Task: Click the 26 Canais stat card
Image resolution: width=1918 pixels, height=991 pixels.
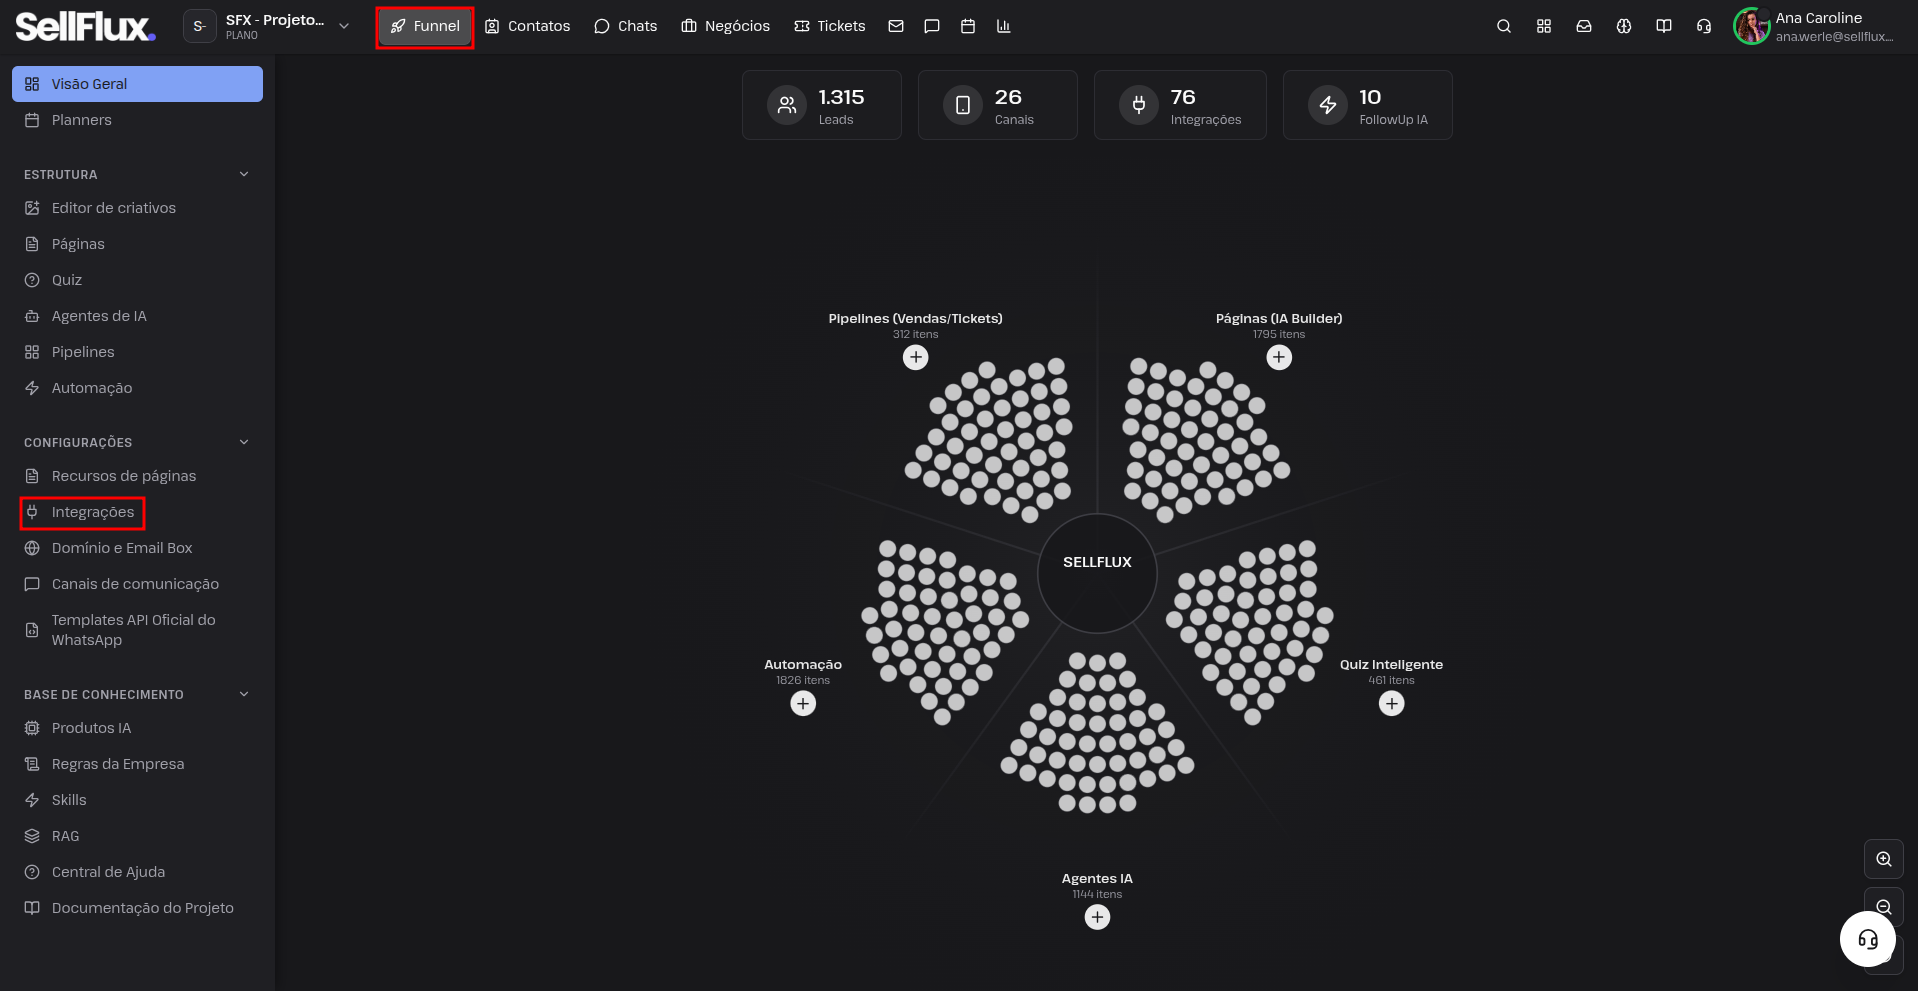Action: 998,105
